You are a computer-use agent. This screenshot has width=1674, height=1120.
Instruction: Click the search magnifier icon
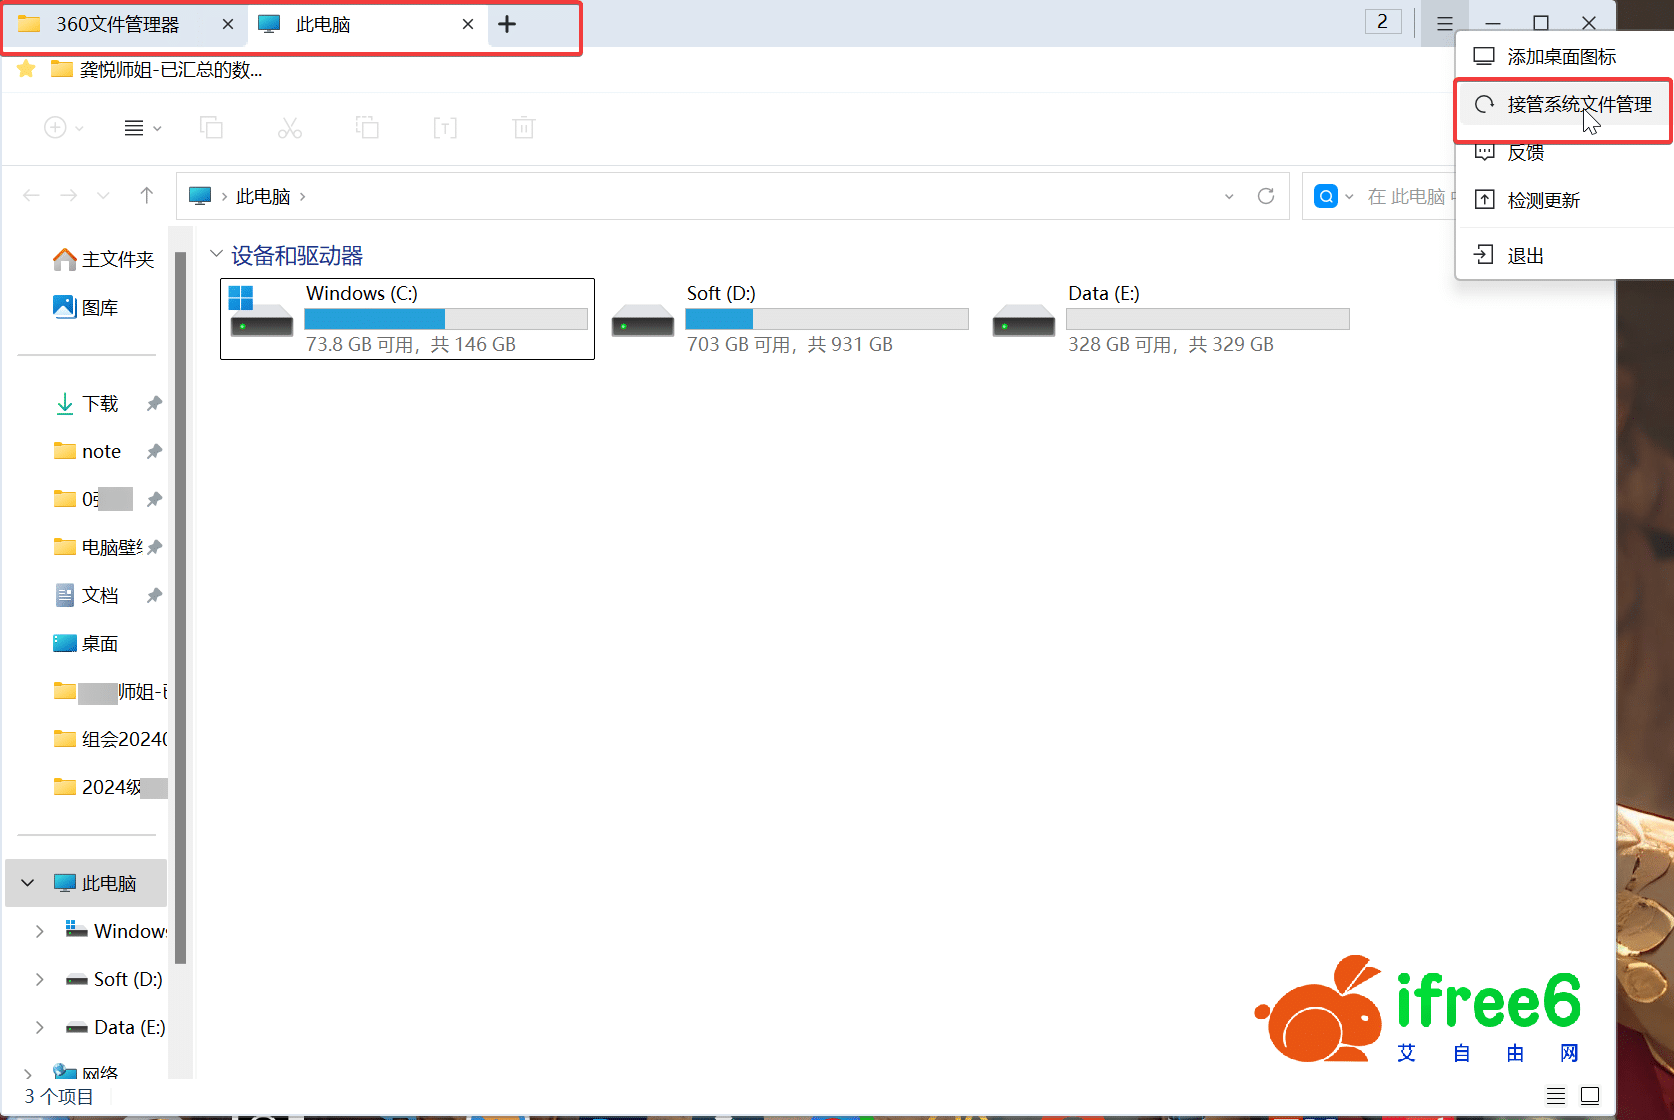point(1326,196)
